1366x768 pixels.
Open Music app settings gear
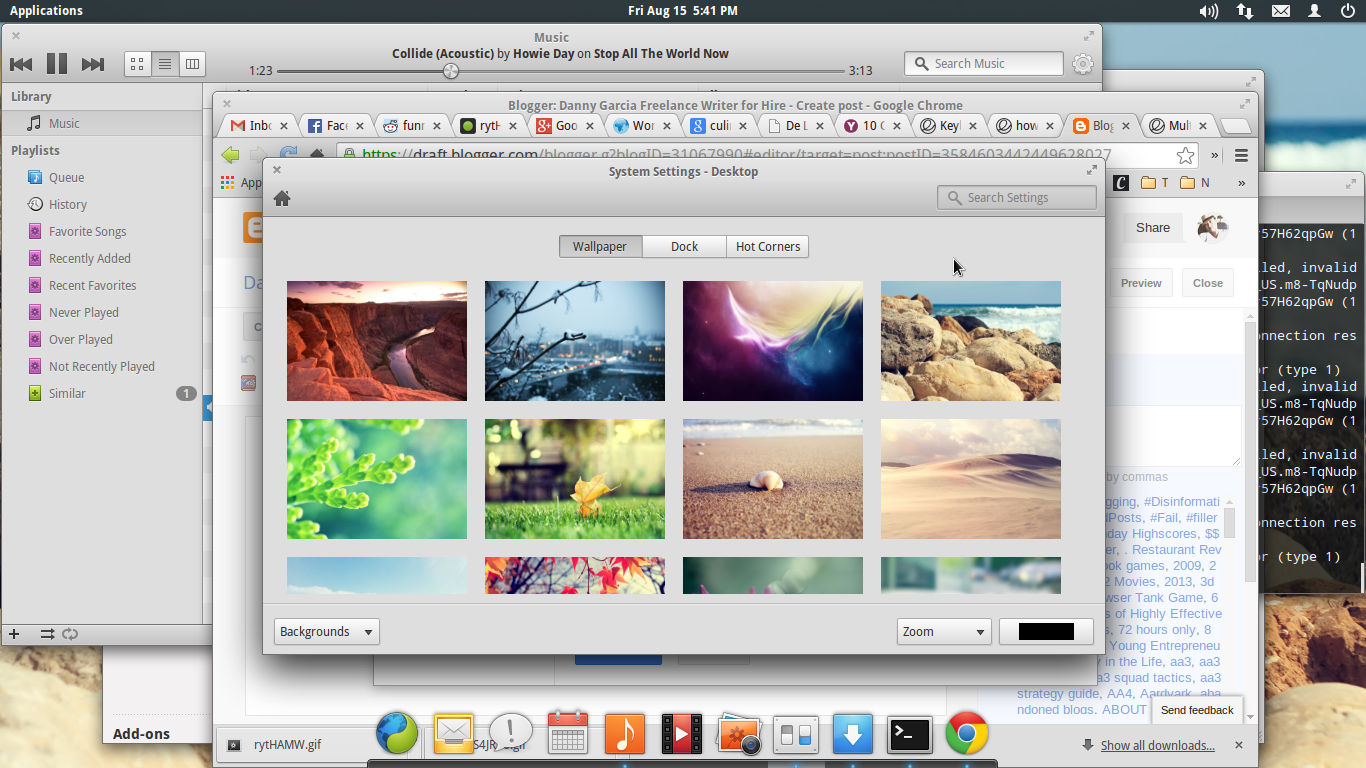click(1082, 64)
